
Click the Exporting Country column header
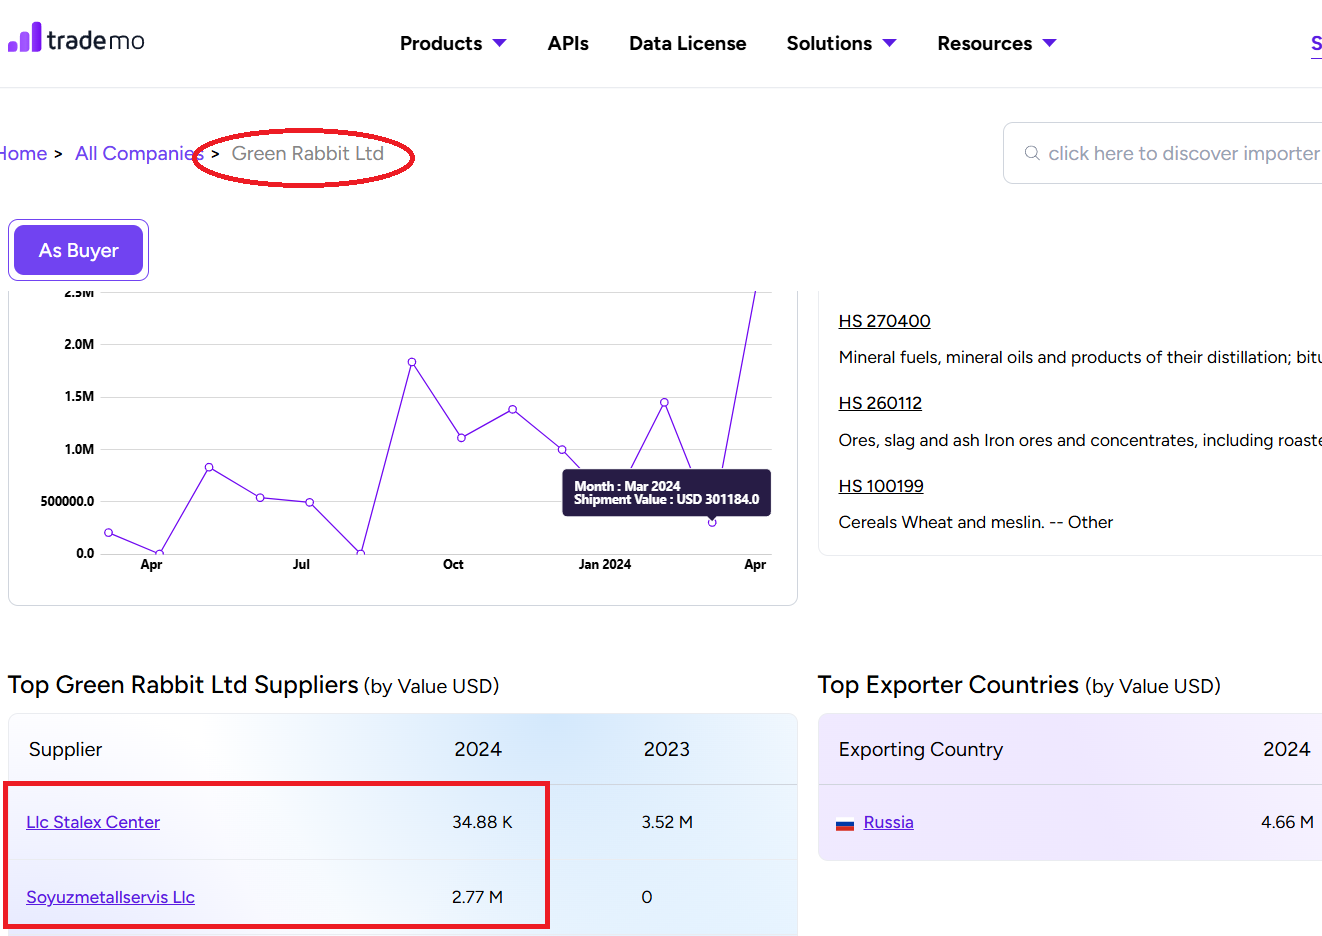tap(921, 749)
